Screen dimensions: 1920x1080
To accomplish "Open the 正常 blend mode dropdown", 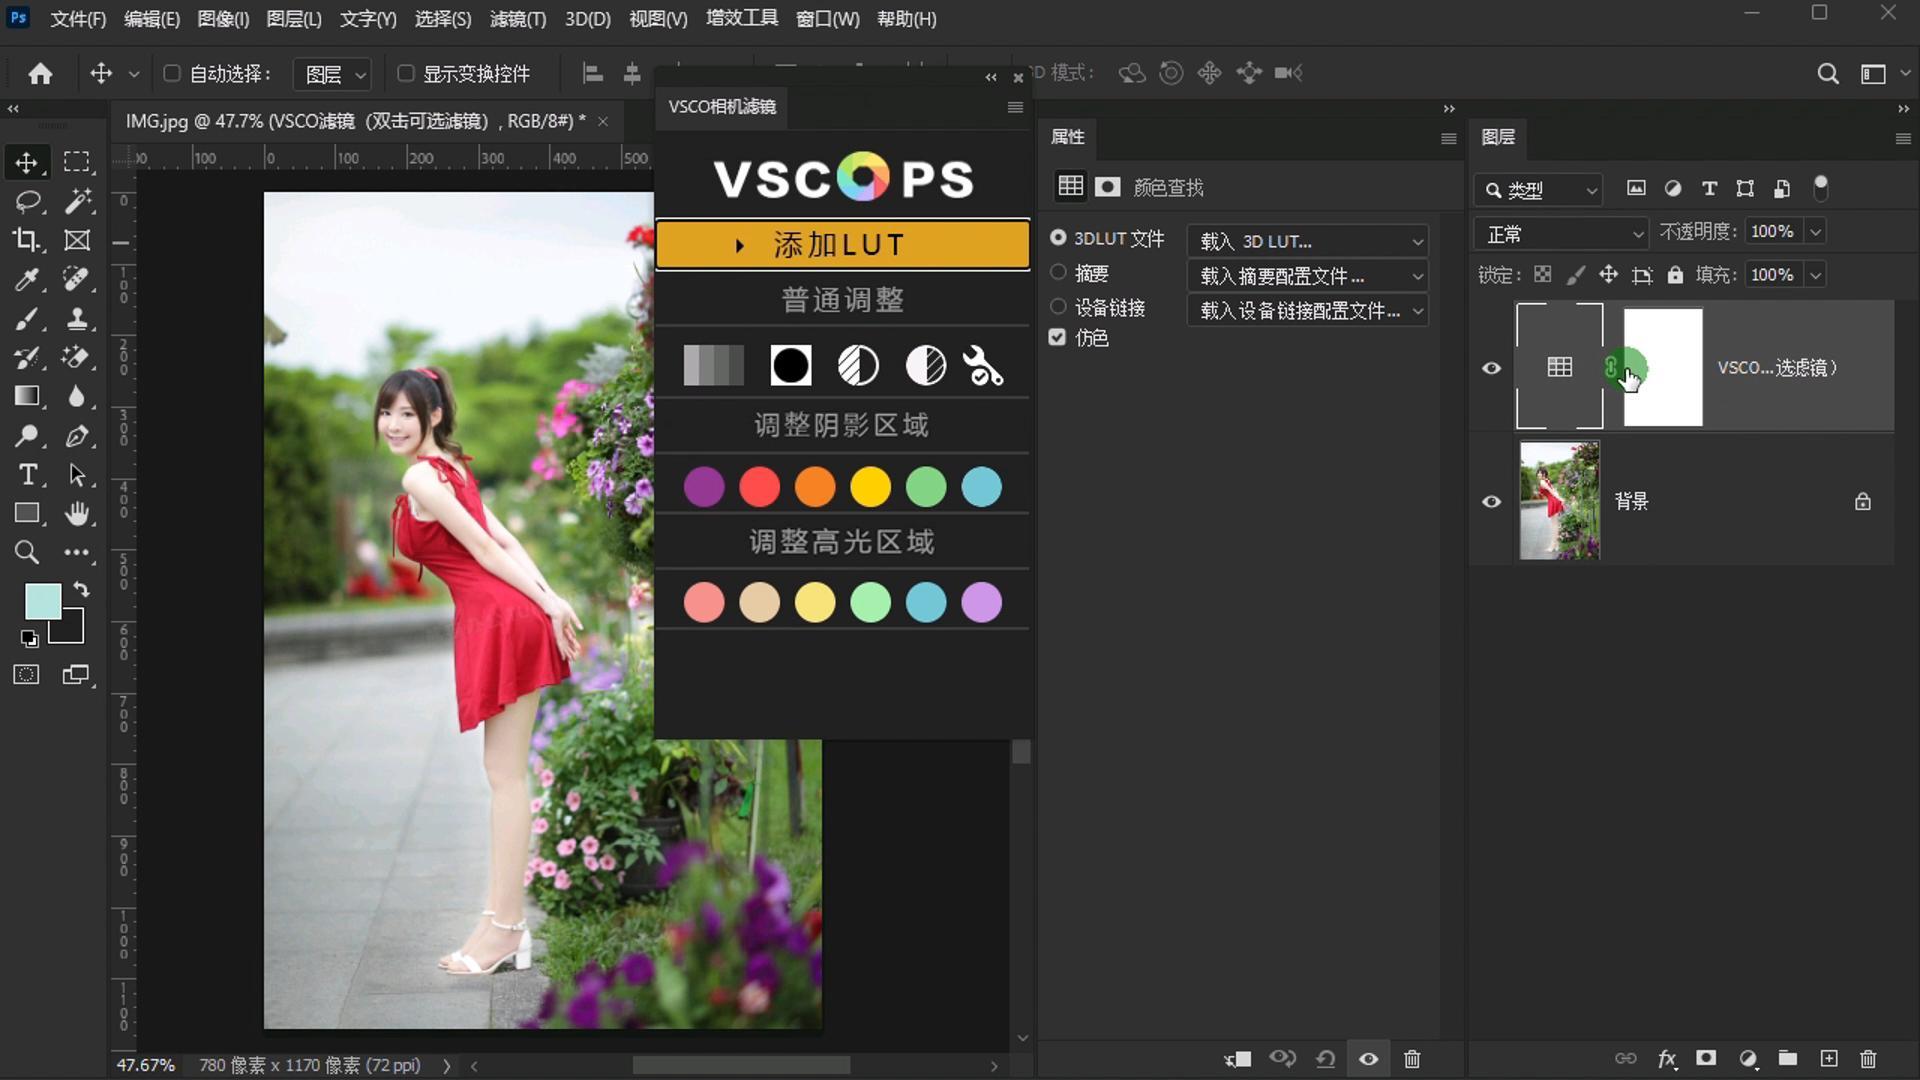I will click(1561, 234).
